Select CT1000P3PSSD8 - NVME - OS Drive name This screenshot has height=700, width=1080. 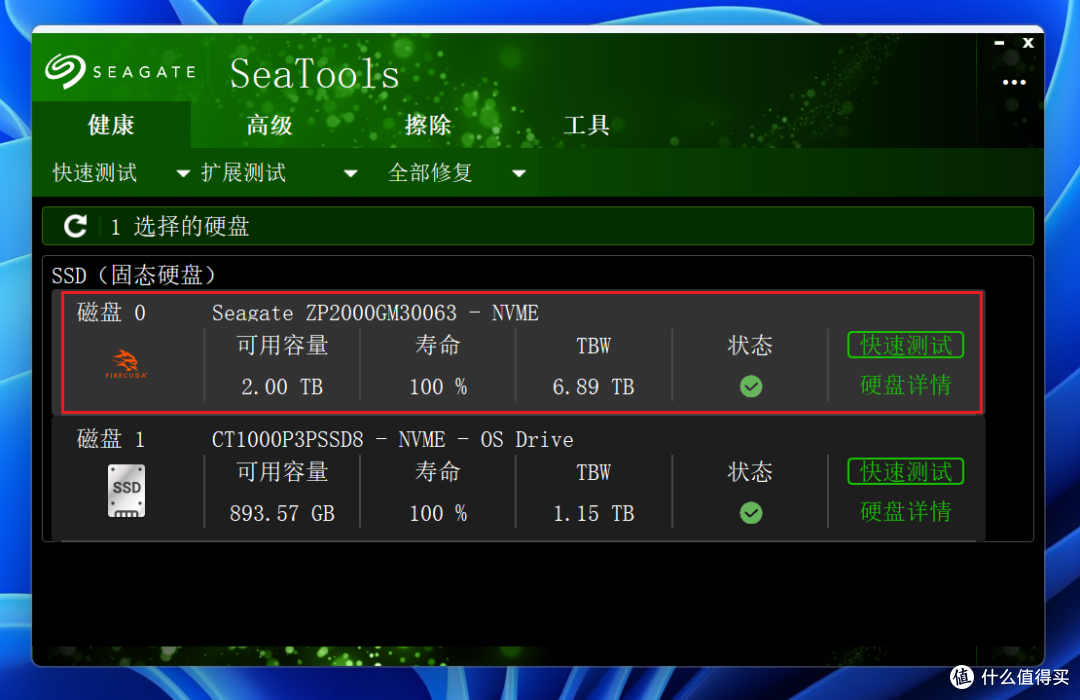(x=393, y=440)
